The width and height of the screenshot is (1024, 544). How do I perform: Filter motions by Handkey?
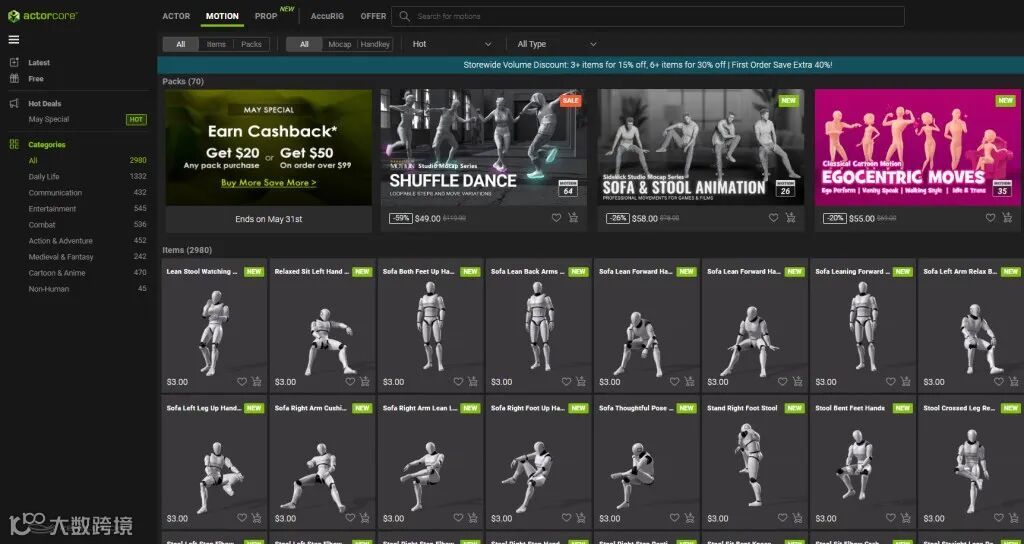(375, 44)
